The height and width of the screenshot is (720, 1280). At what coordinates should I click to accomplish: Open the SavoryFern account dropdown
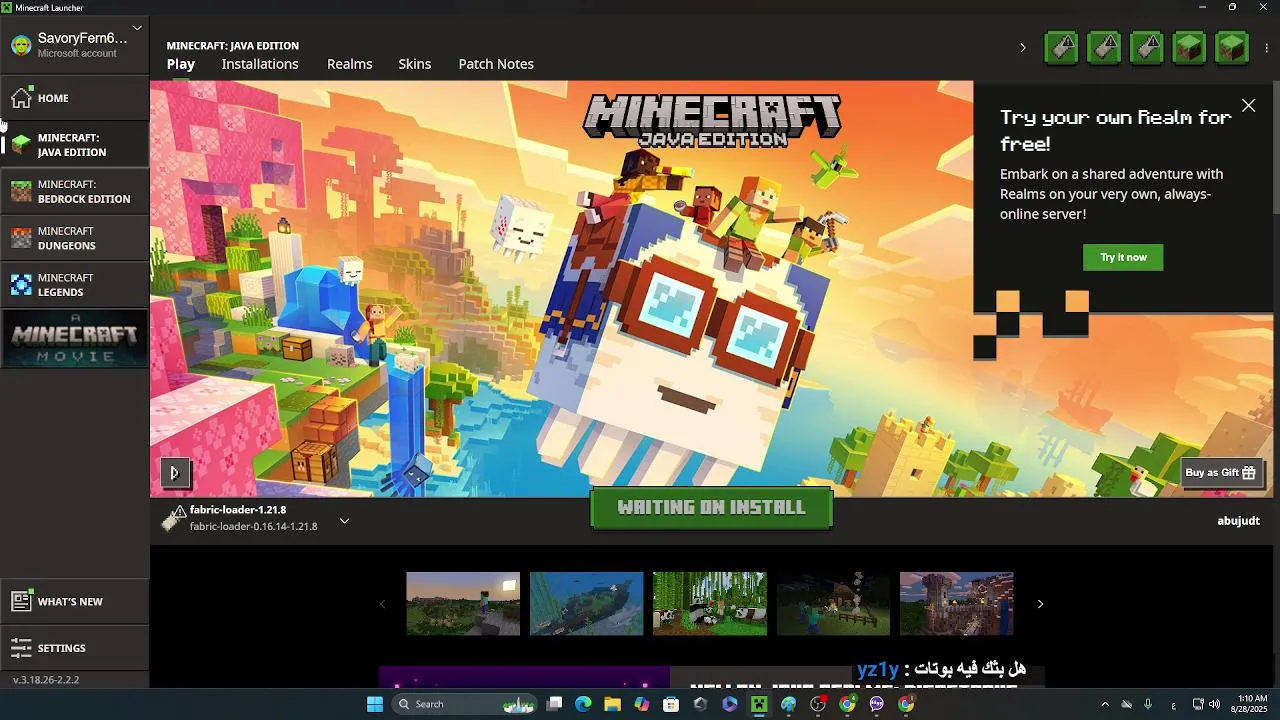[x=137, y=28]
